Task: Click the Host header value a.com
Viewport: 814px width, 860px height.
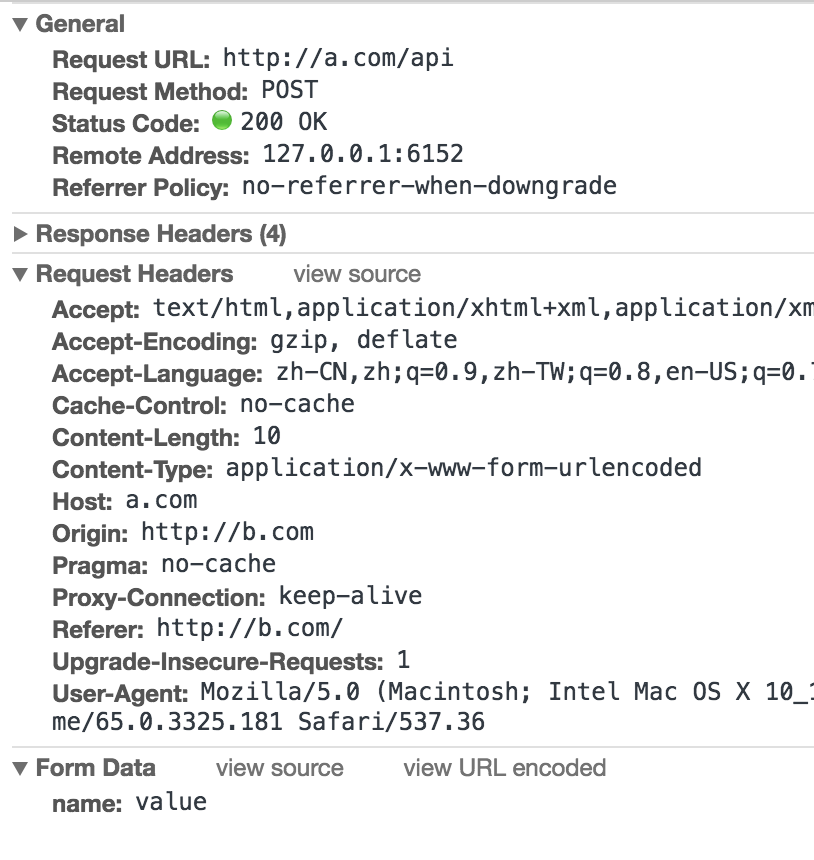Action: 161,501
